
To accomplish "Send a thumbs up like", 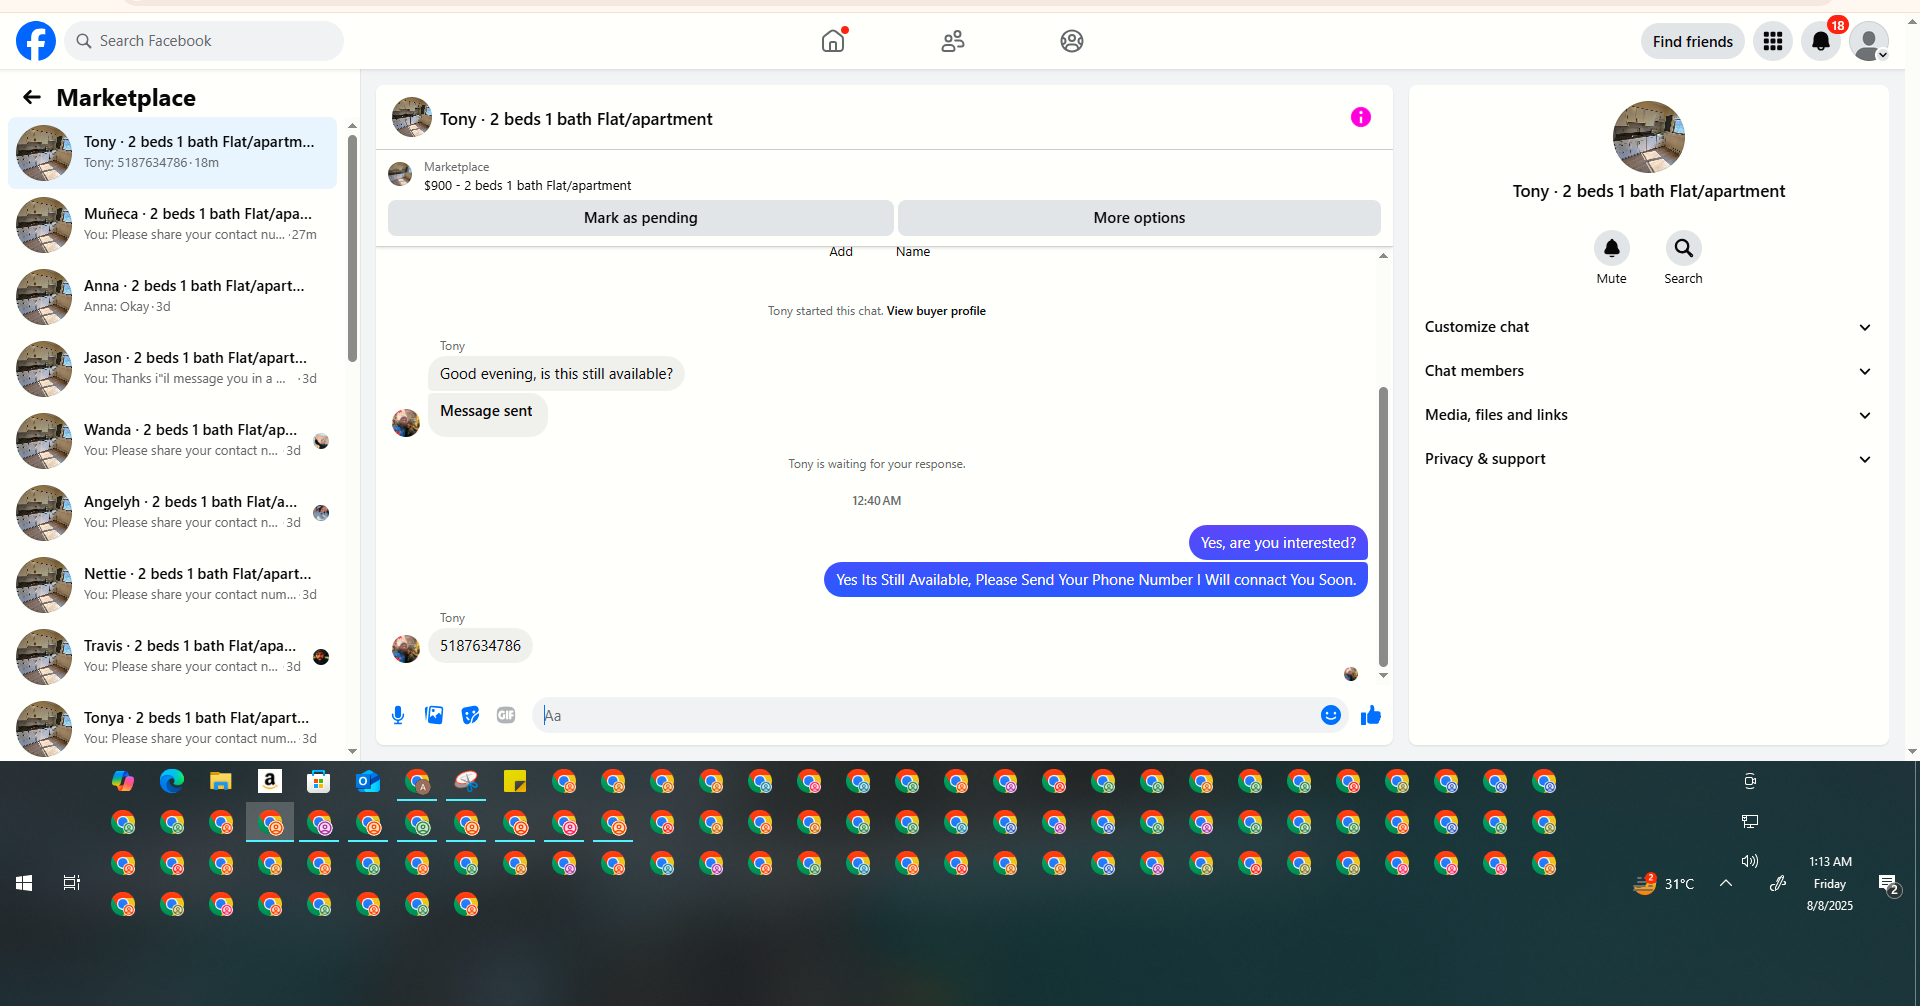I will click(x=1371, y=715).
